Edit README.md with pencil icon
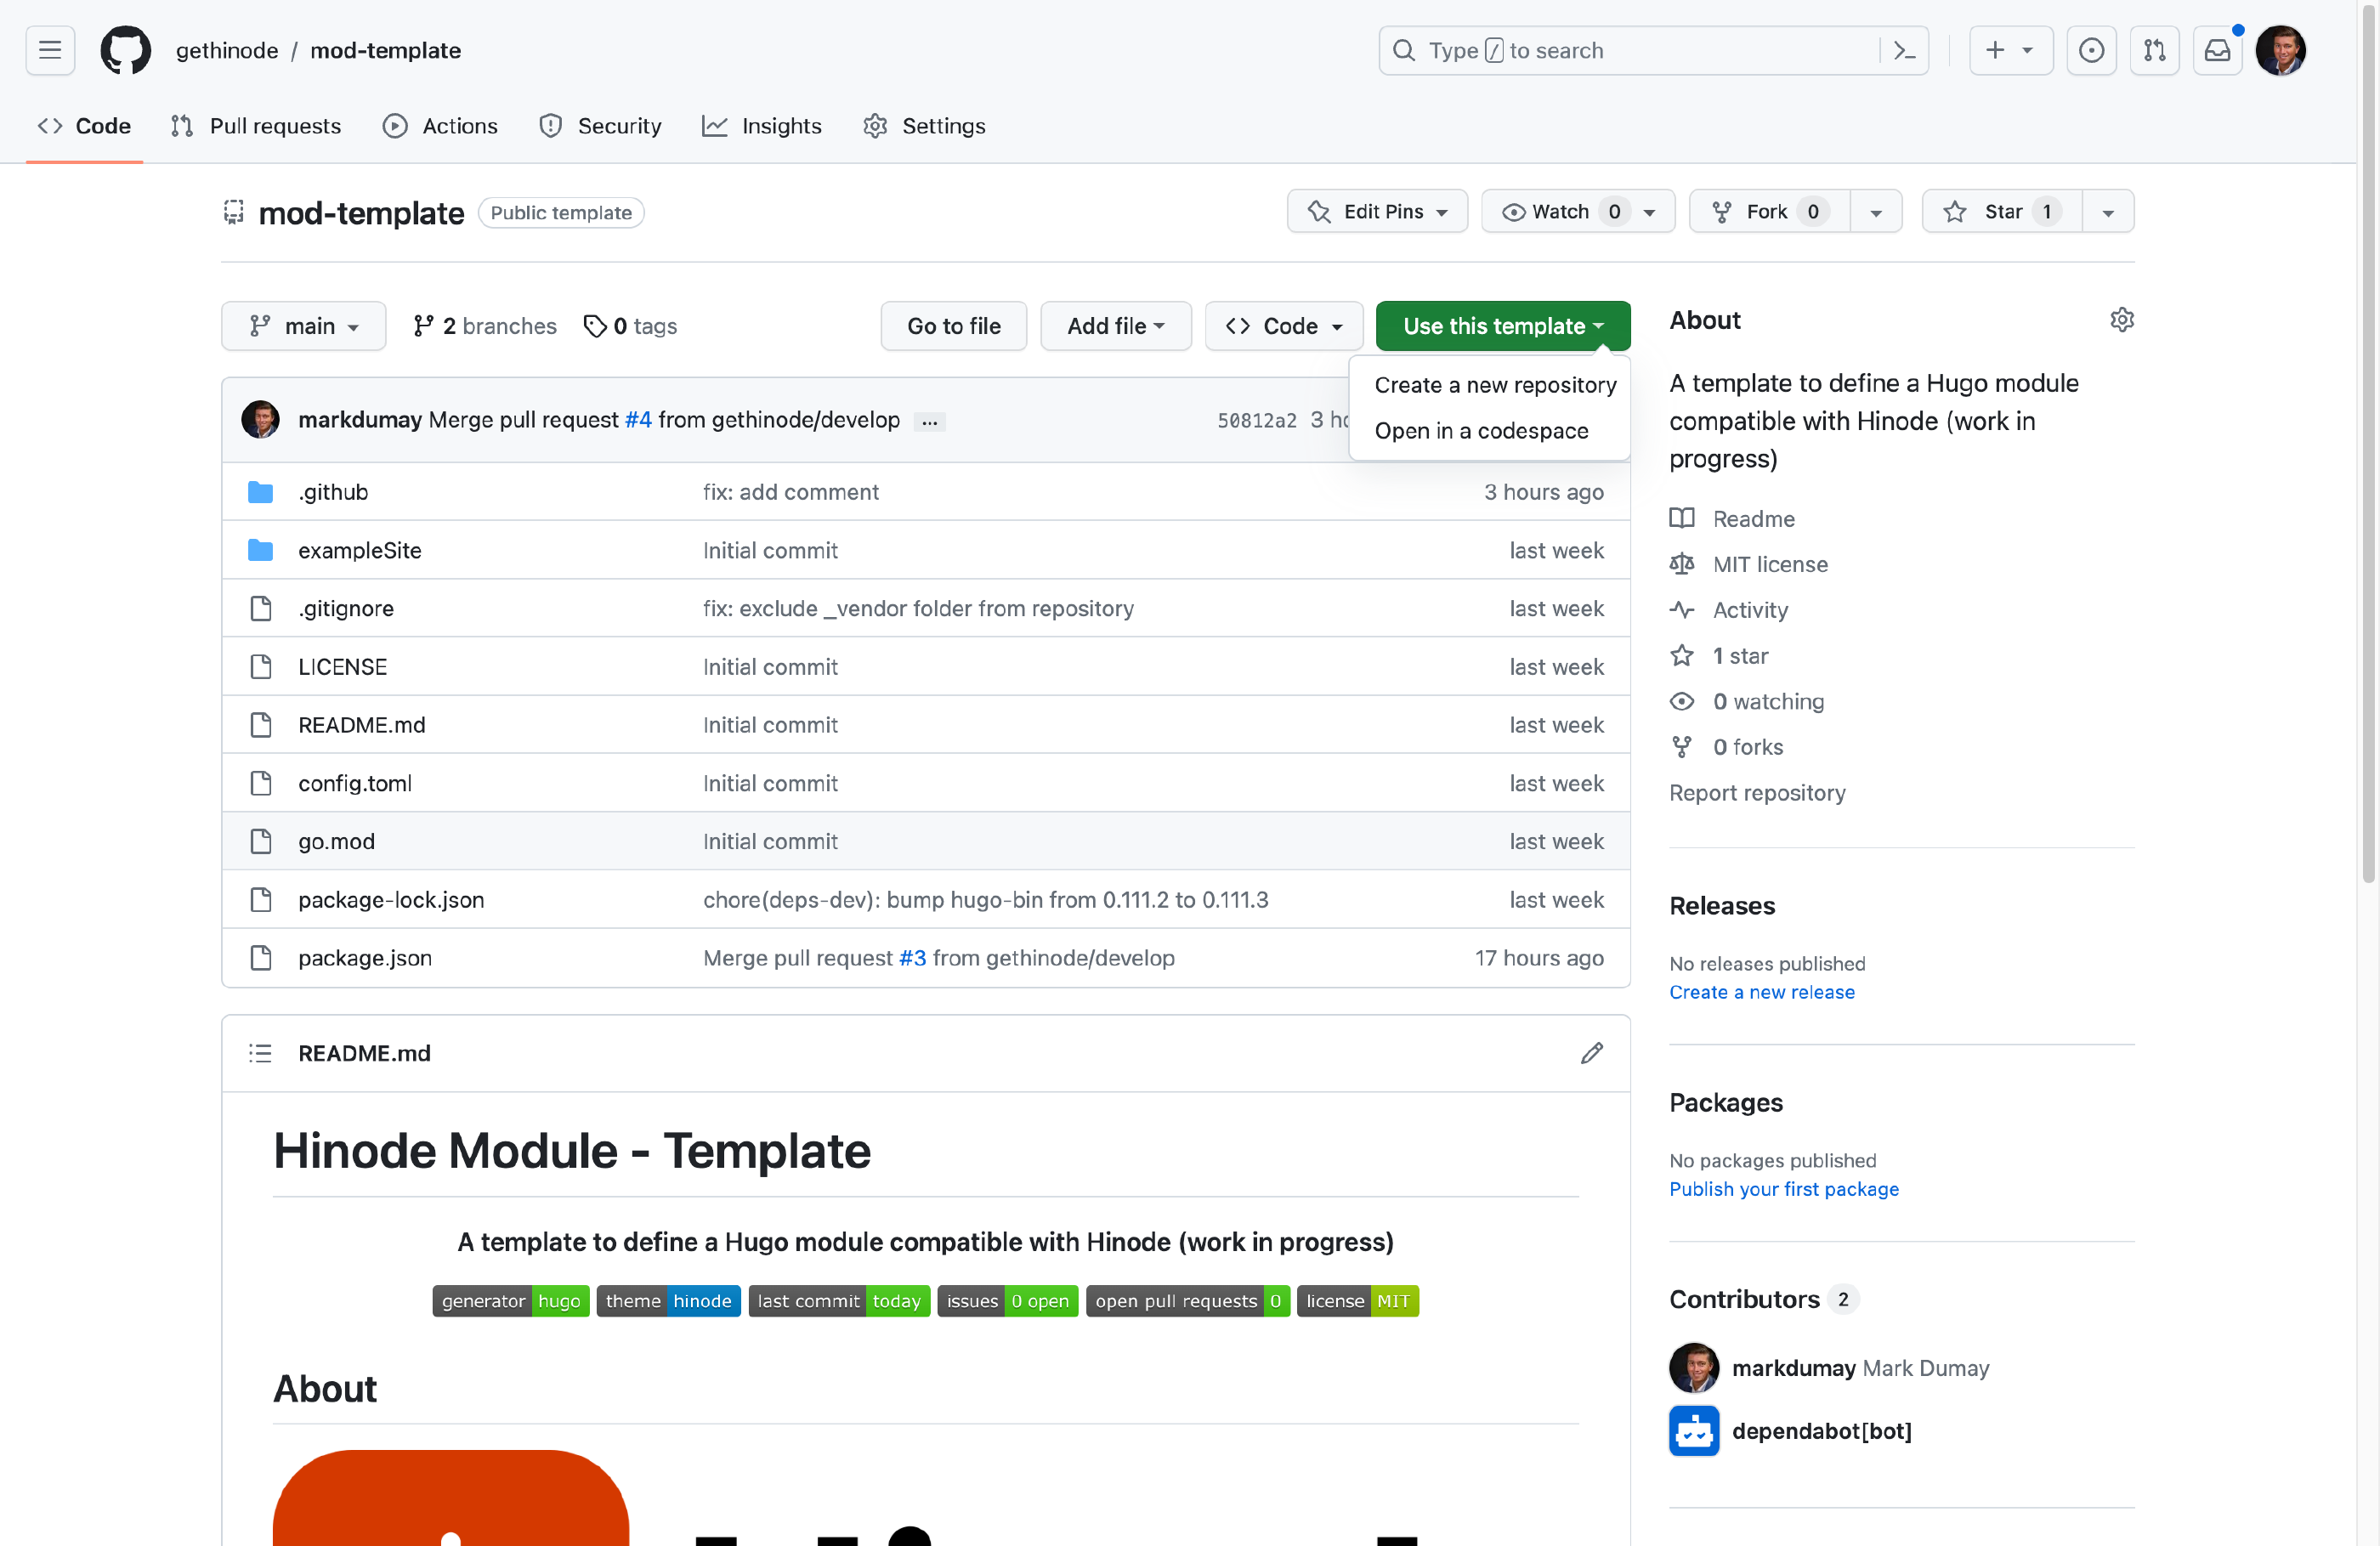Image resolution: width=2380 pixels, height=1546 pixels. [x=1592, y=1053]
